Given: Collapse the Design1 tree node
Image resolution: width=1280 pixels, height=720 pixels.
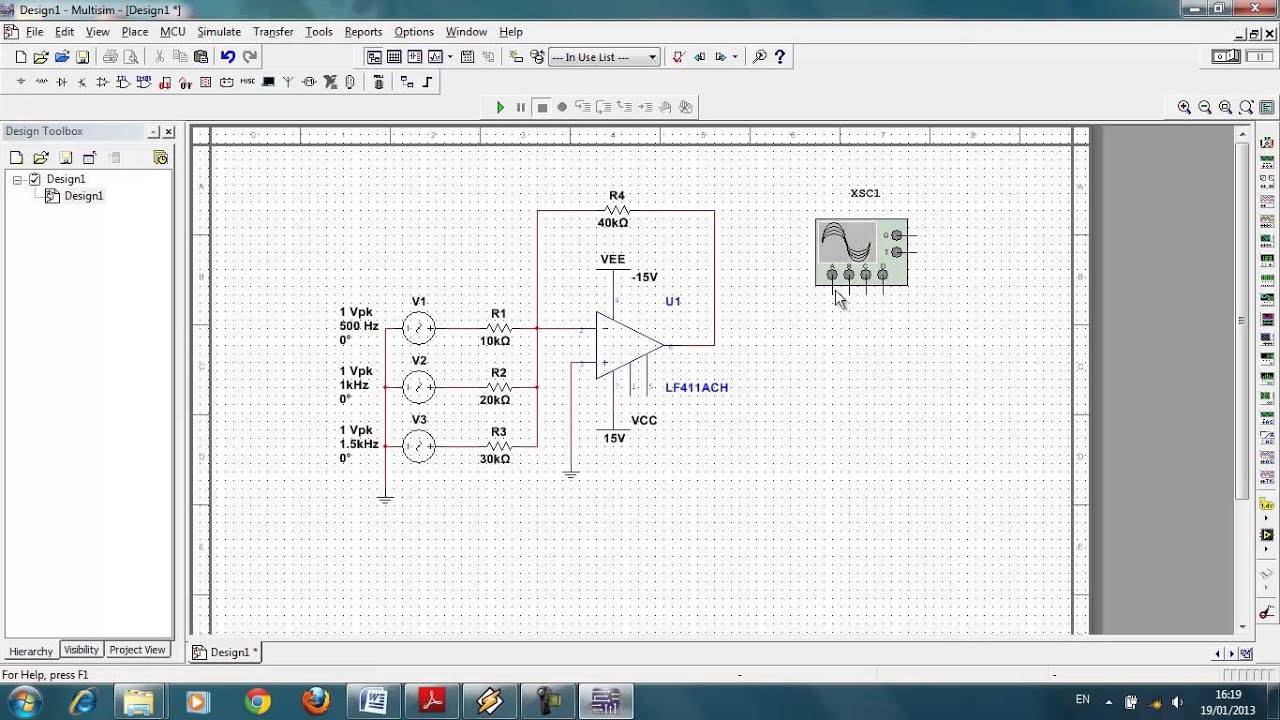Looking at the screenshot, I should (17, 180).
